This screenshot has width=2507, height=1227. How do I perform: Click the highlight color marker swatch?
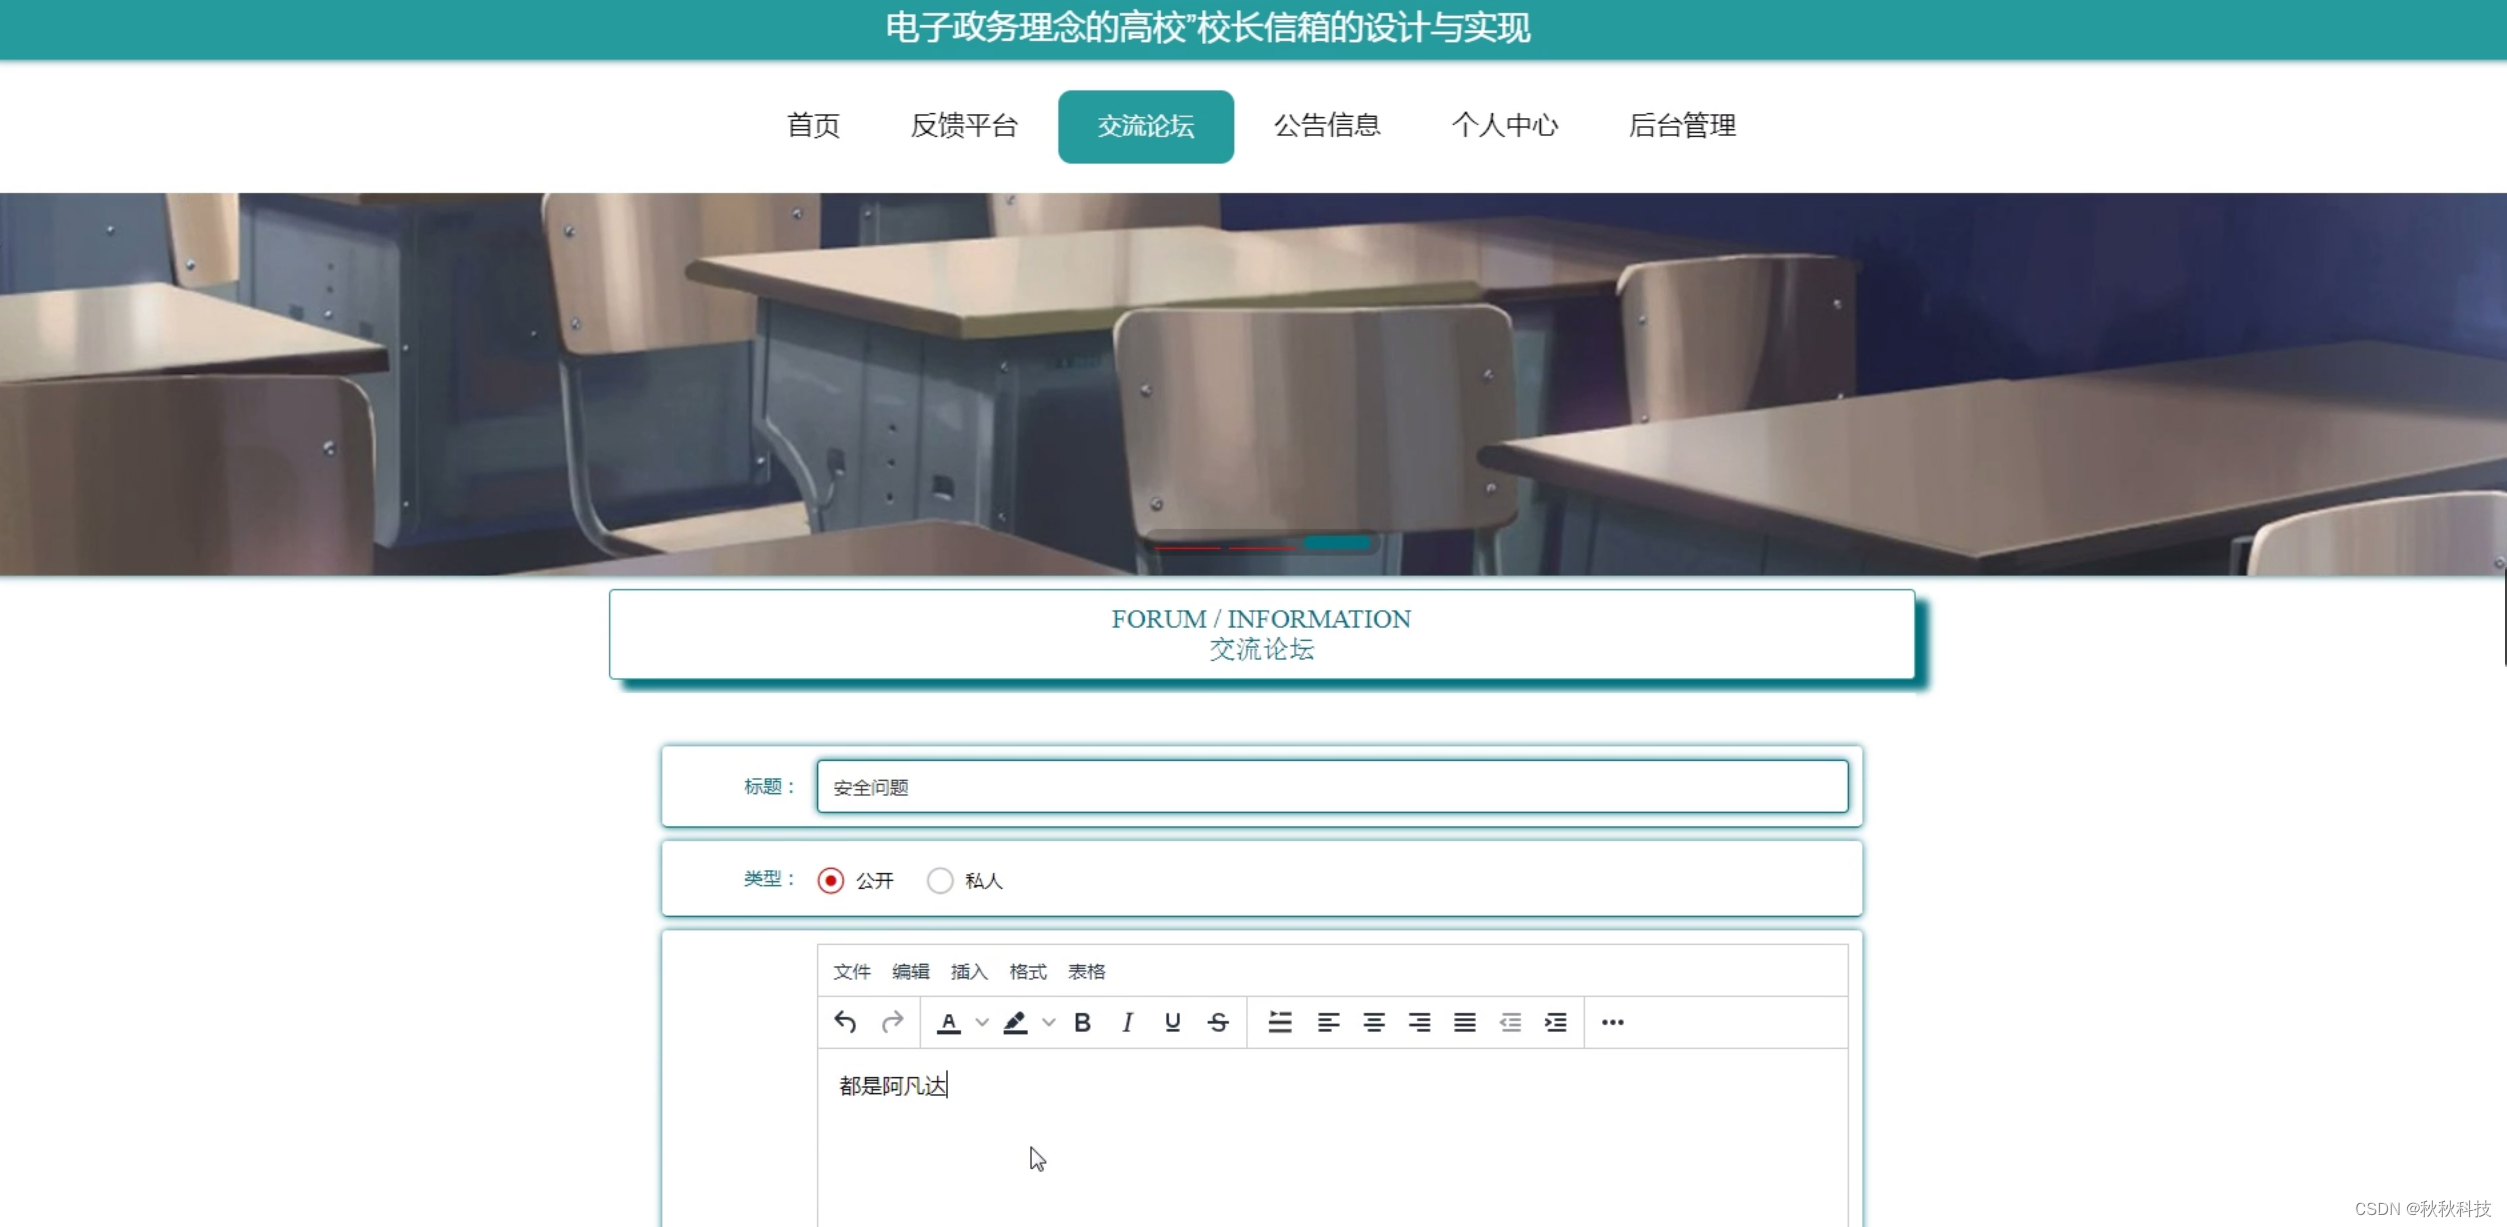click(1015, 1022)
